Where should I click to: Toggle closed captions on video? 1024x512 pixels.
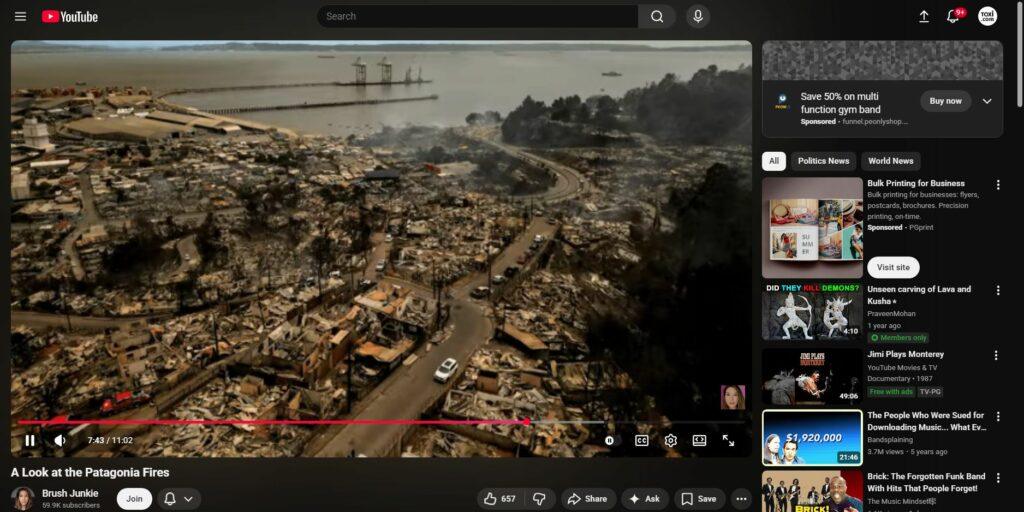[641, 440]
